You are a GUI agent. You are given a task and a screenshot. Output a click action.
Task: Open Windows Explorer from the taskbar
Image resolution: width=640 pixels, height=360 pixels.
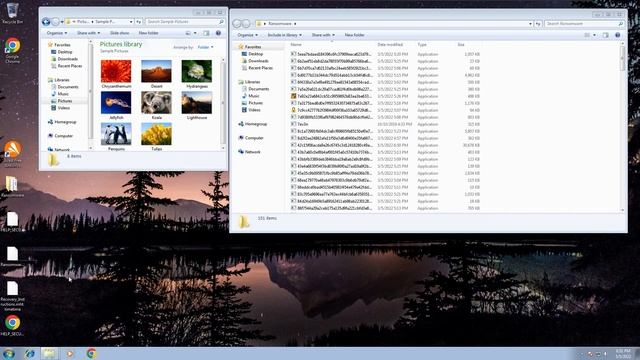(49, 353)
